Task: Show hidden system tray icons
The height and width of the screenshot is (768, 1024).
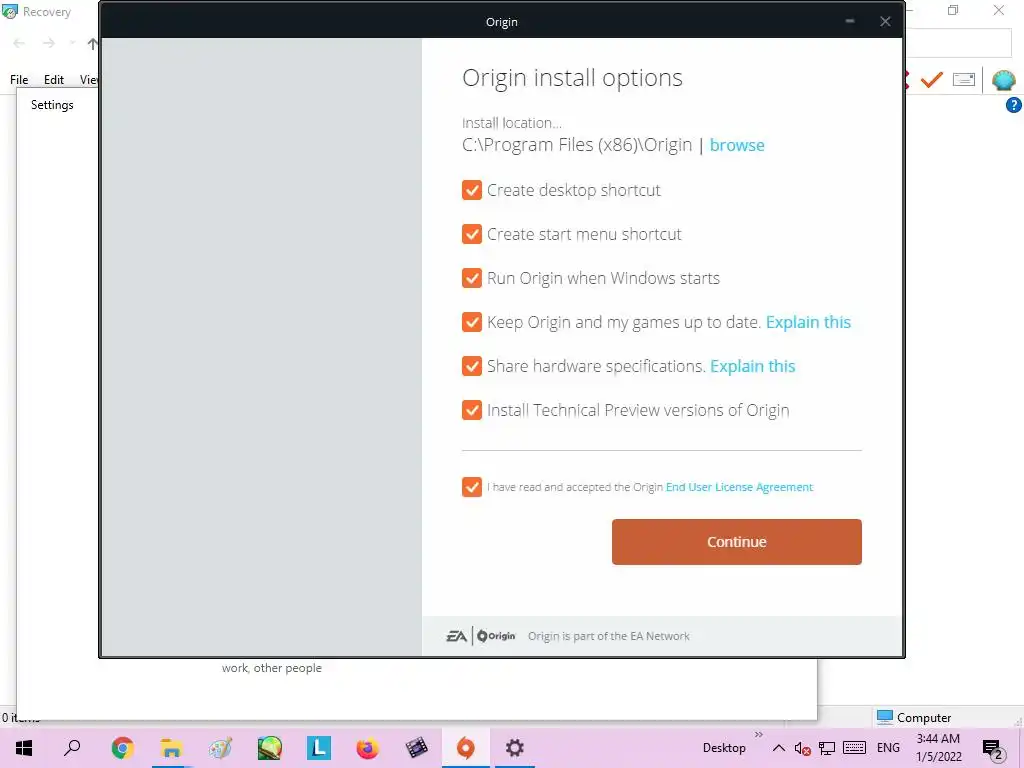Action: point(778,748)
